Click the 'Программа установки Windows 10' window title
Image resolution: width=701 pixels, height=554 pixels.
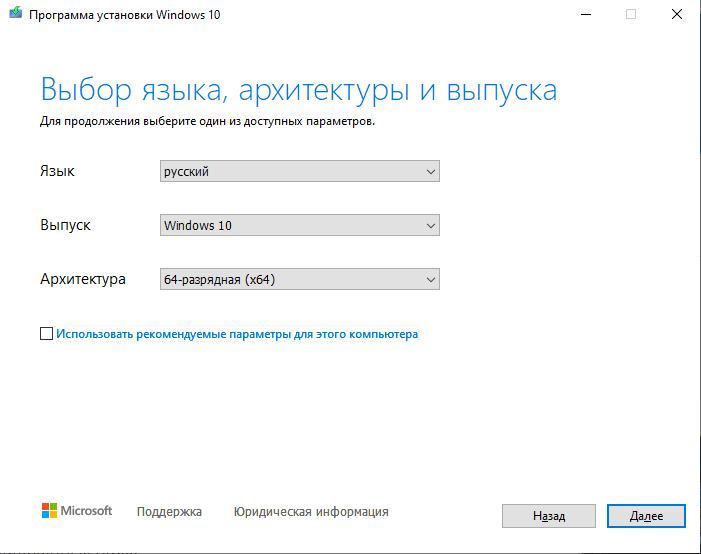pos(125,15)
